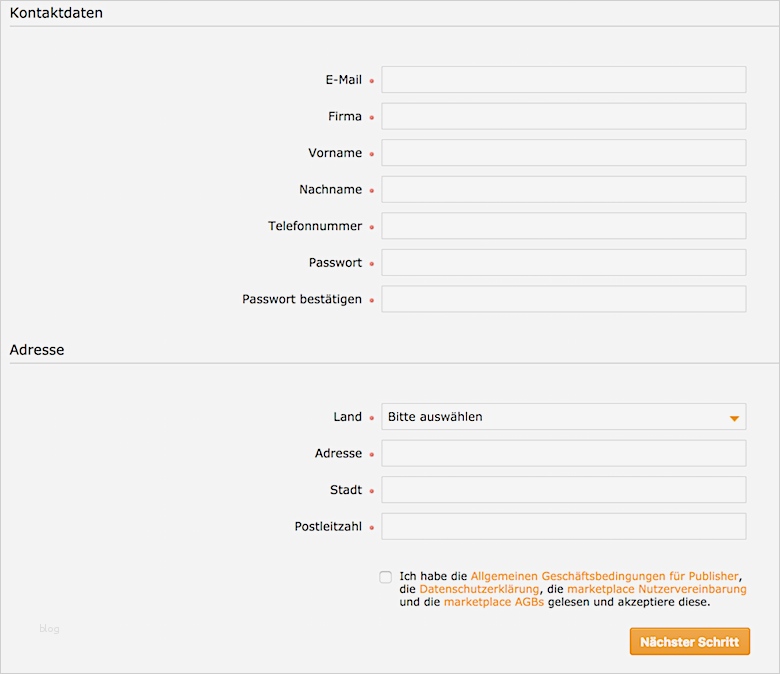Focus the Firma input field
The image size is (780, 674).
point(563,117)
